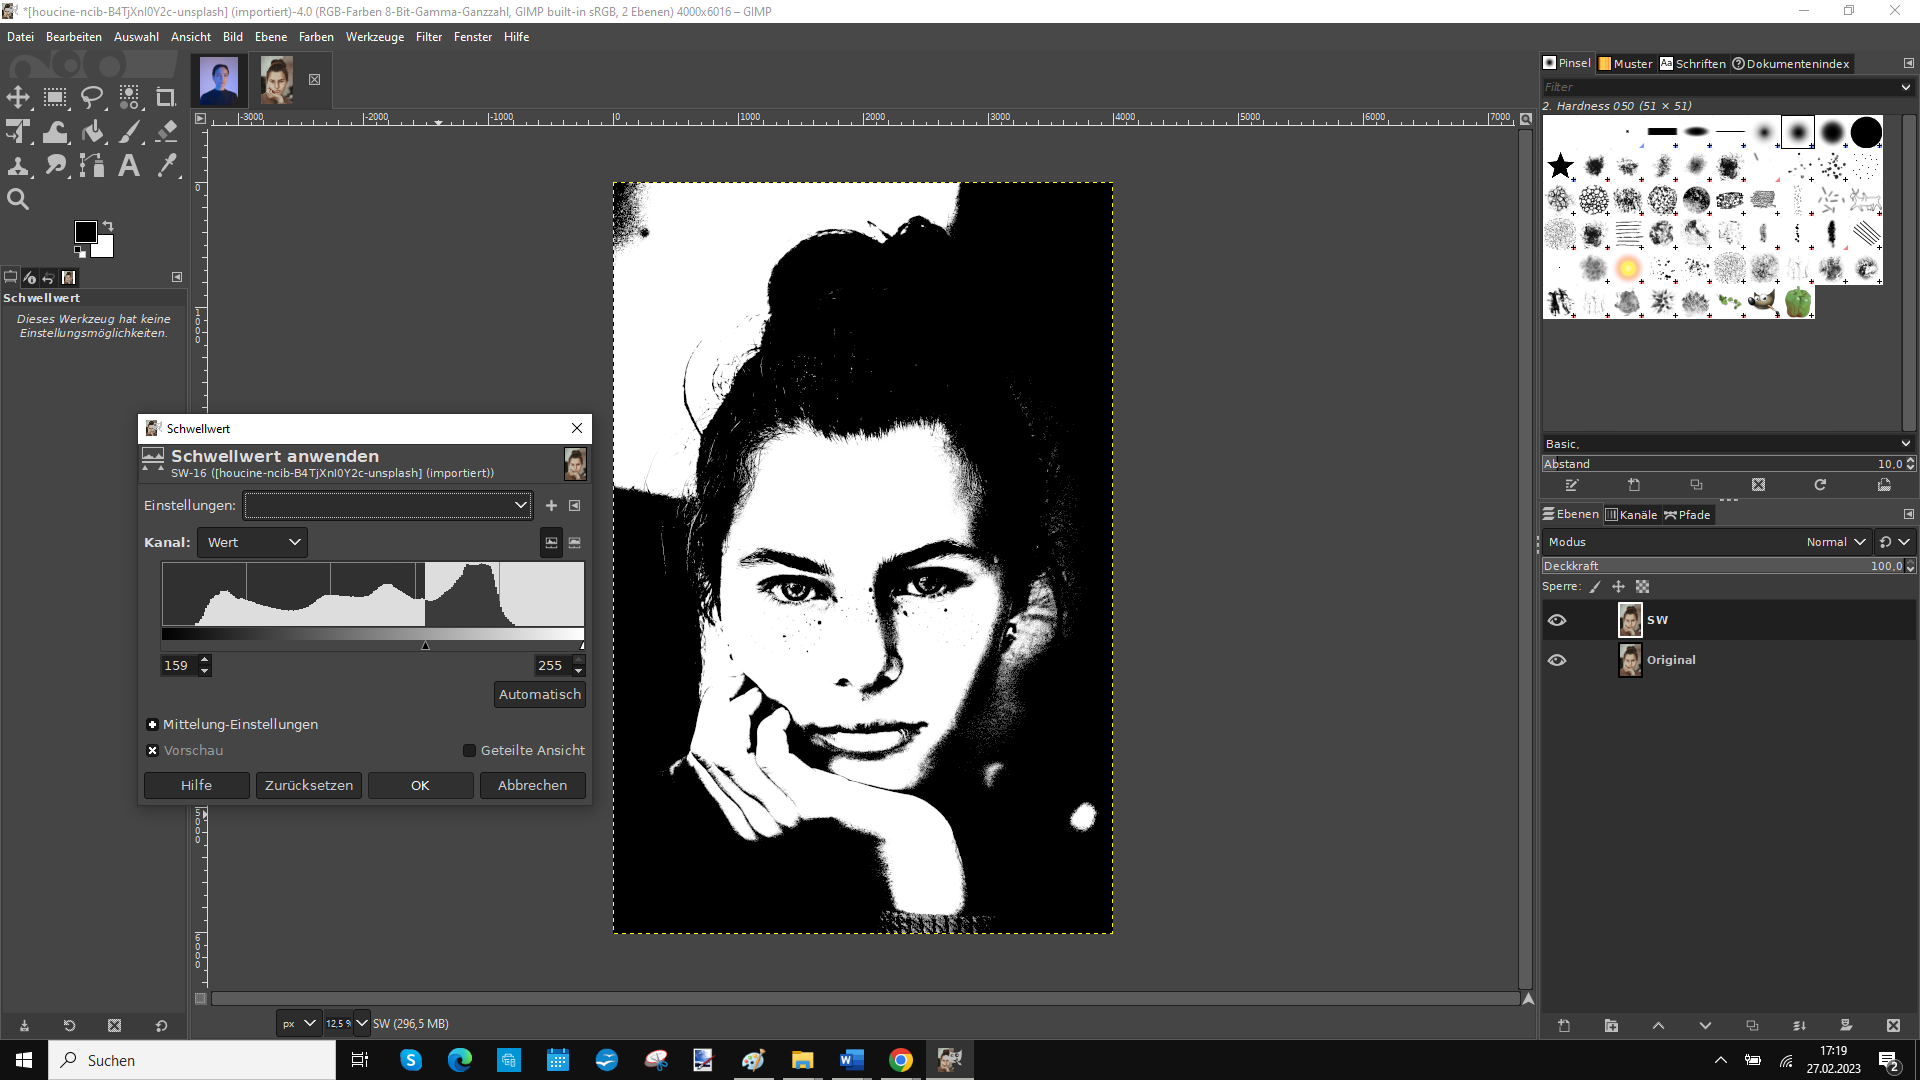Enable the Geteilte Ansicht checkbox
1920x1080 pixels.
(468, 750)
